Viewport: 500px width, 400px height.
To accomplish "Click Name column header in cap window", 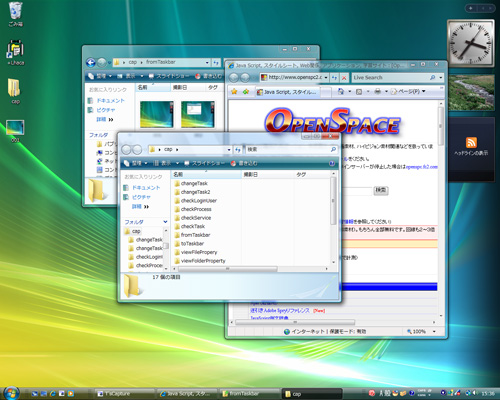I will pos(206,174).
